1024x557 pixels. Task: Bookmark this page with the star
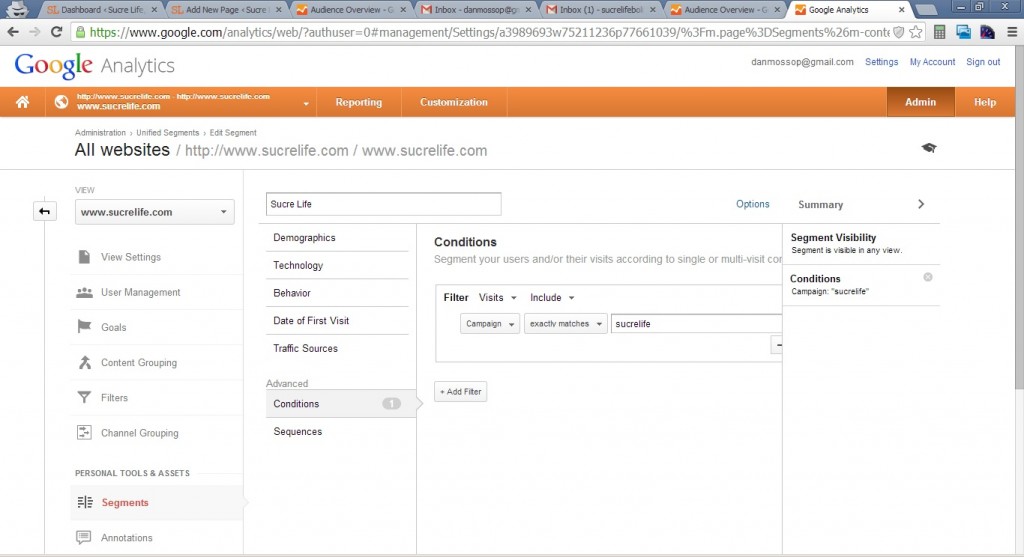pos(916,32)
